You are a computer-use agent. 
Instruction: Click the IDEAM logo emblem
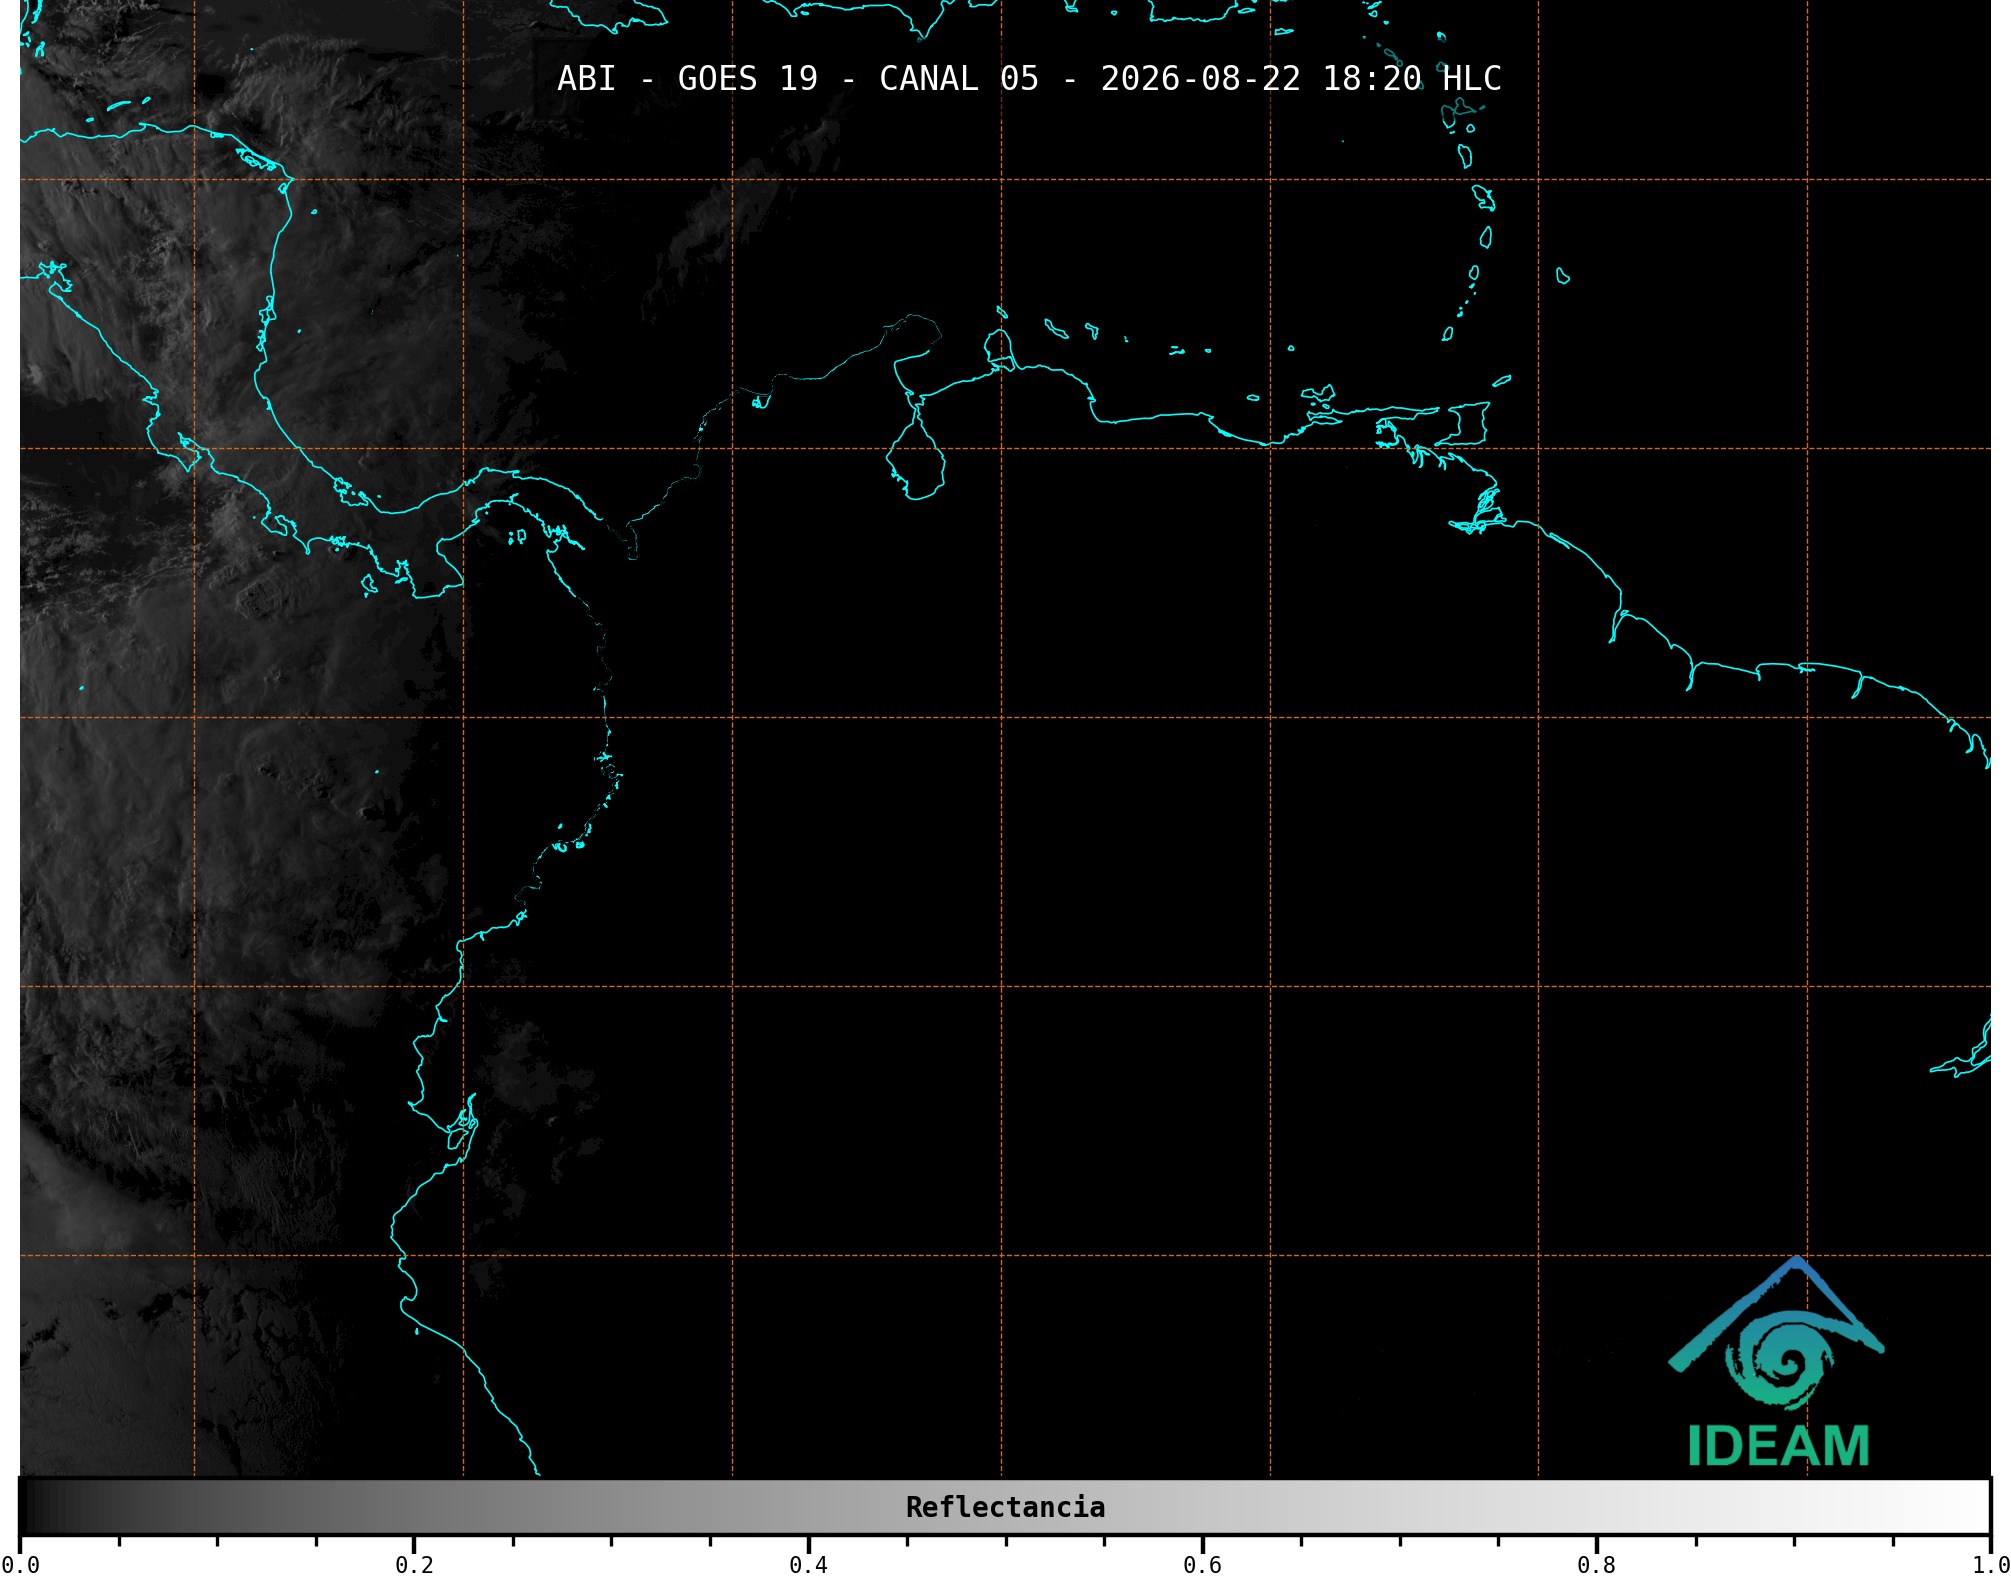[x=1777, y=1333]
